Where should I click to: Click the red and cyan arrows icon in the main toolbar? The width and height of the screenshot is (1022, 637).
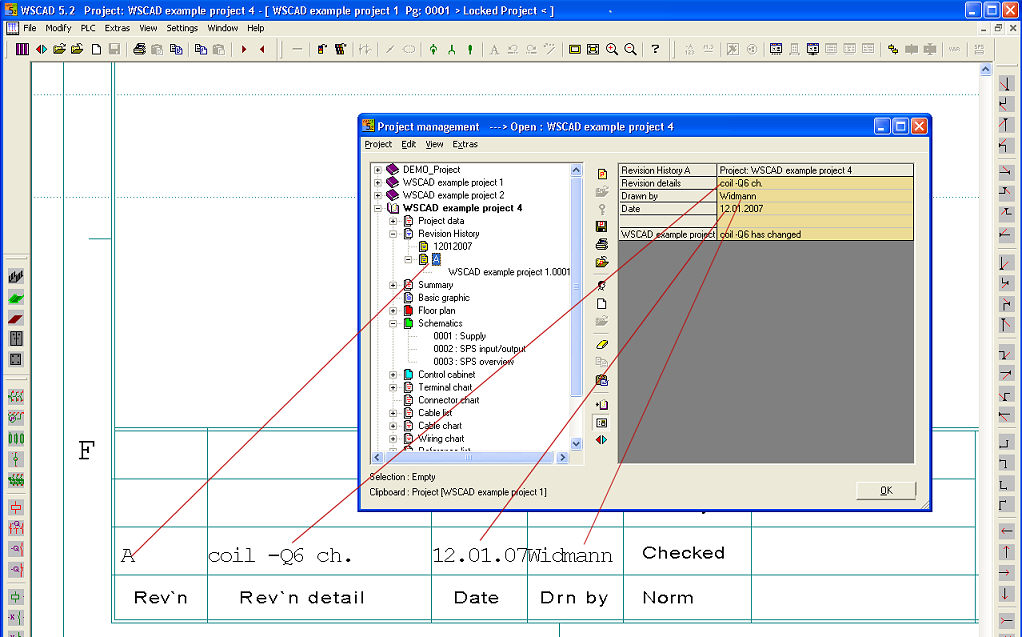point(41,49)
